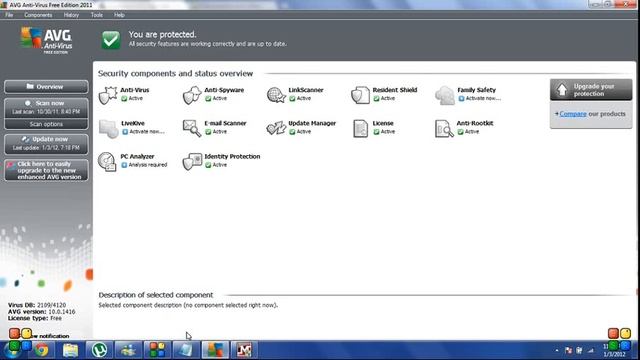Click the Anti-Virus Active status
Image resolution: width=640 pixels, height=360 pixels.
pyautogui.click(x=132, y=98)
